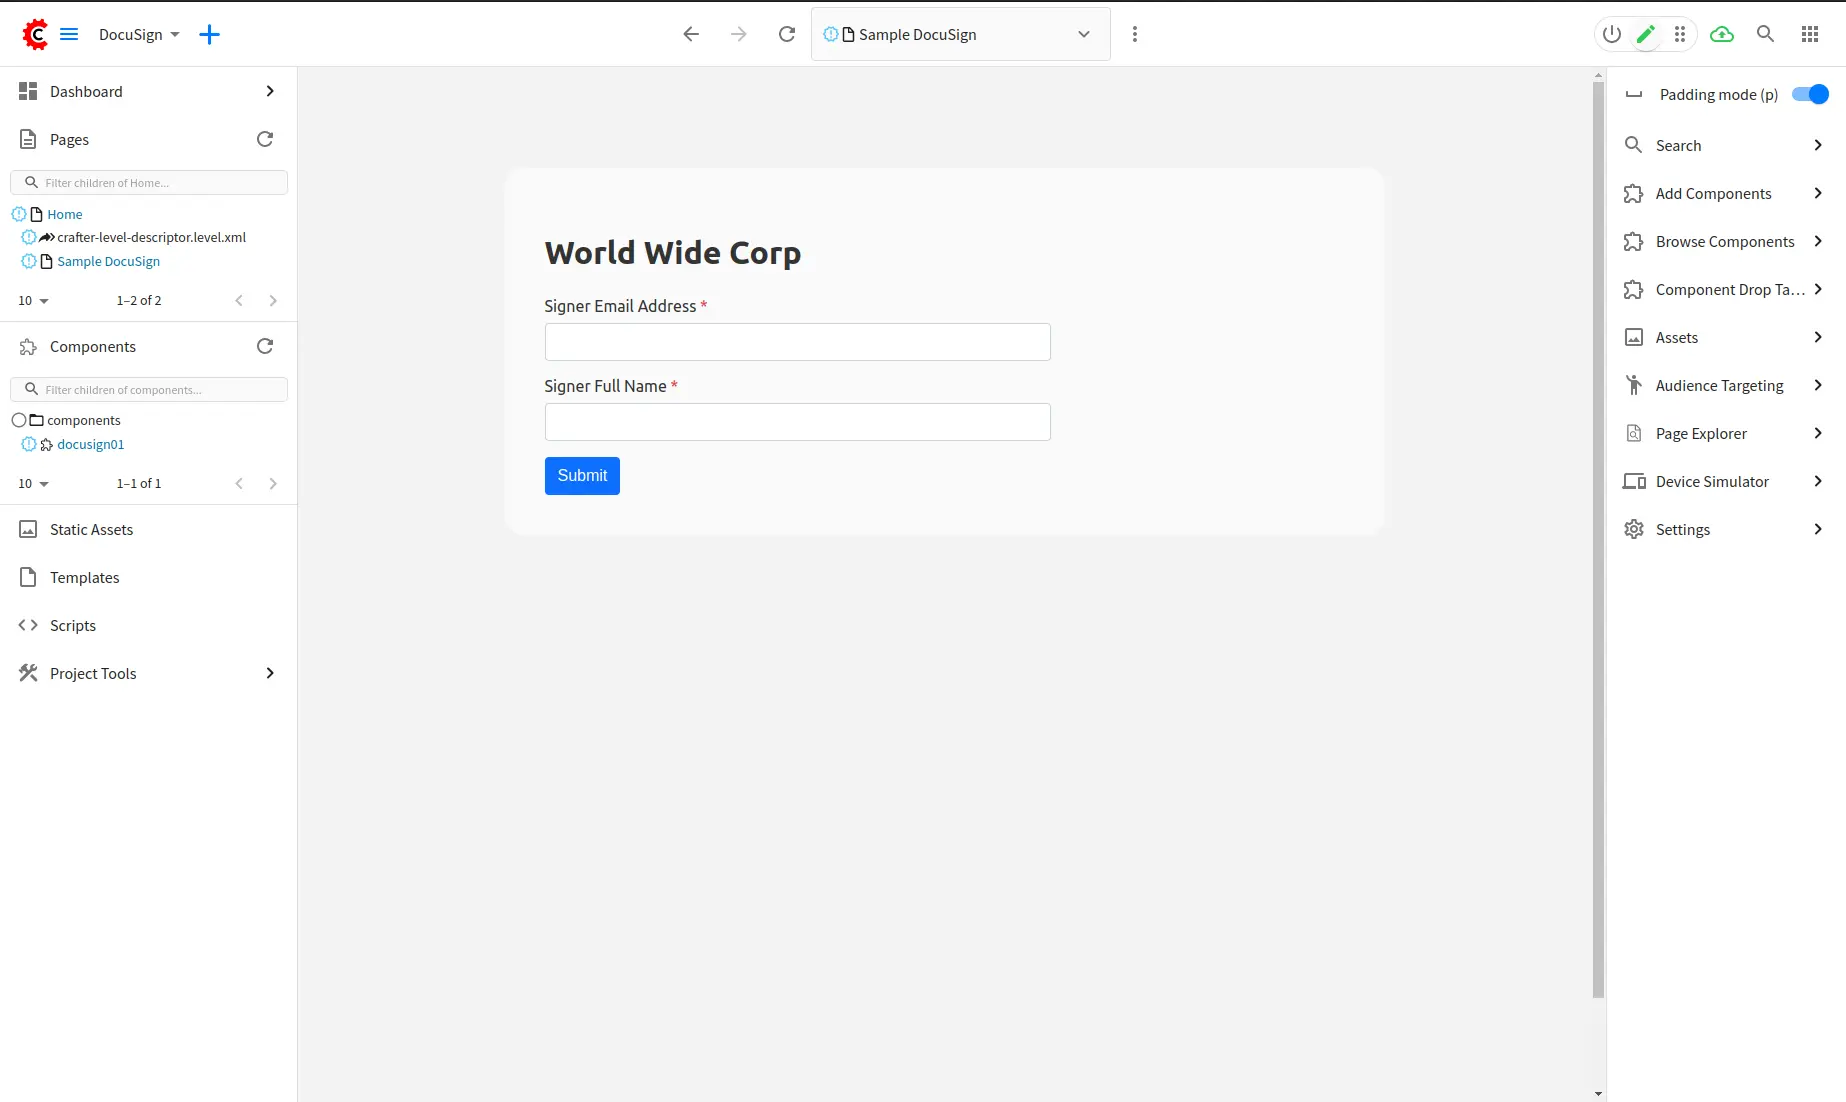Refresh the preview page
The image size is (1846, 1102).
click(x=787, y=35)
